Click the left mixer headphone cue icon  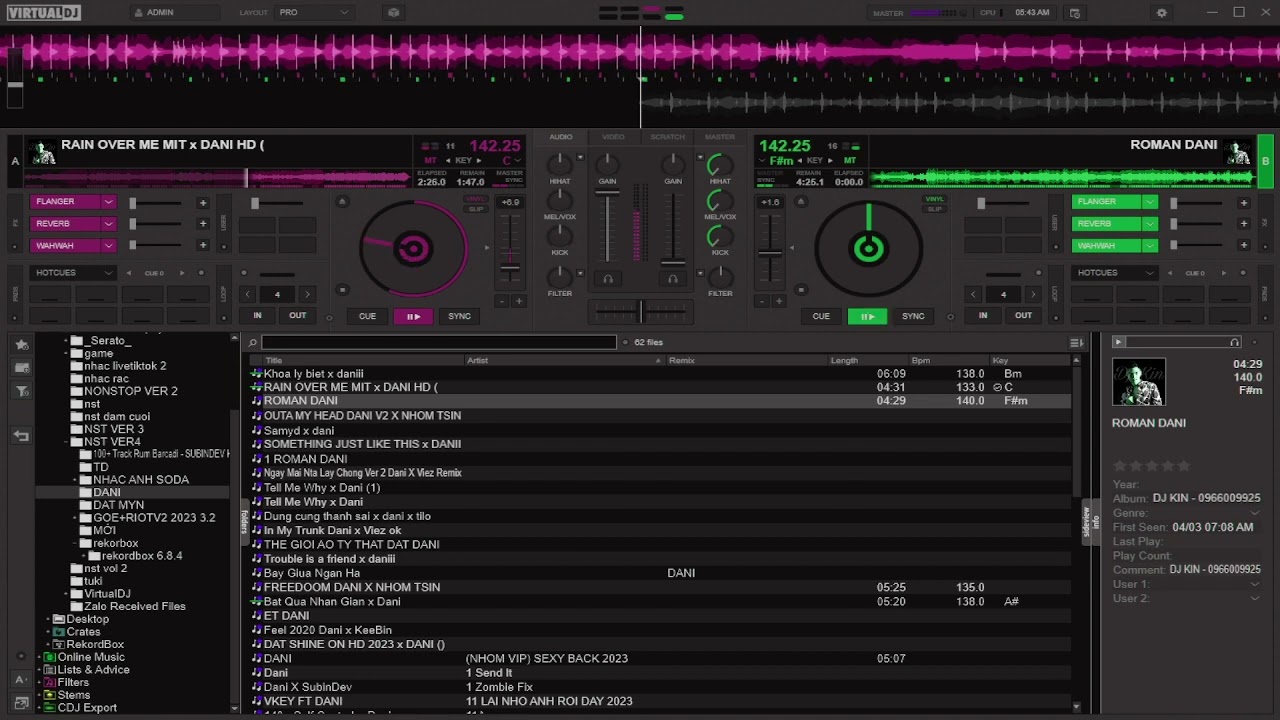pos(607,279)
